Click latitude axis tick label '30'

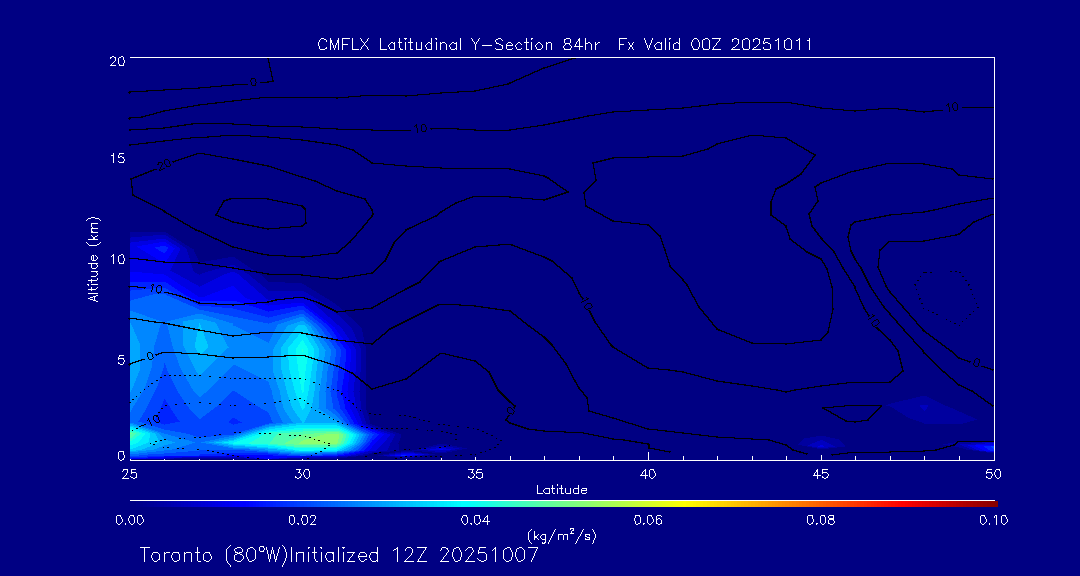302,475
